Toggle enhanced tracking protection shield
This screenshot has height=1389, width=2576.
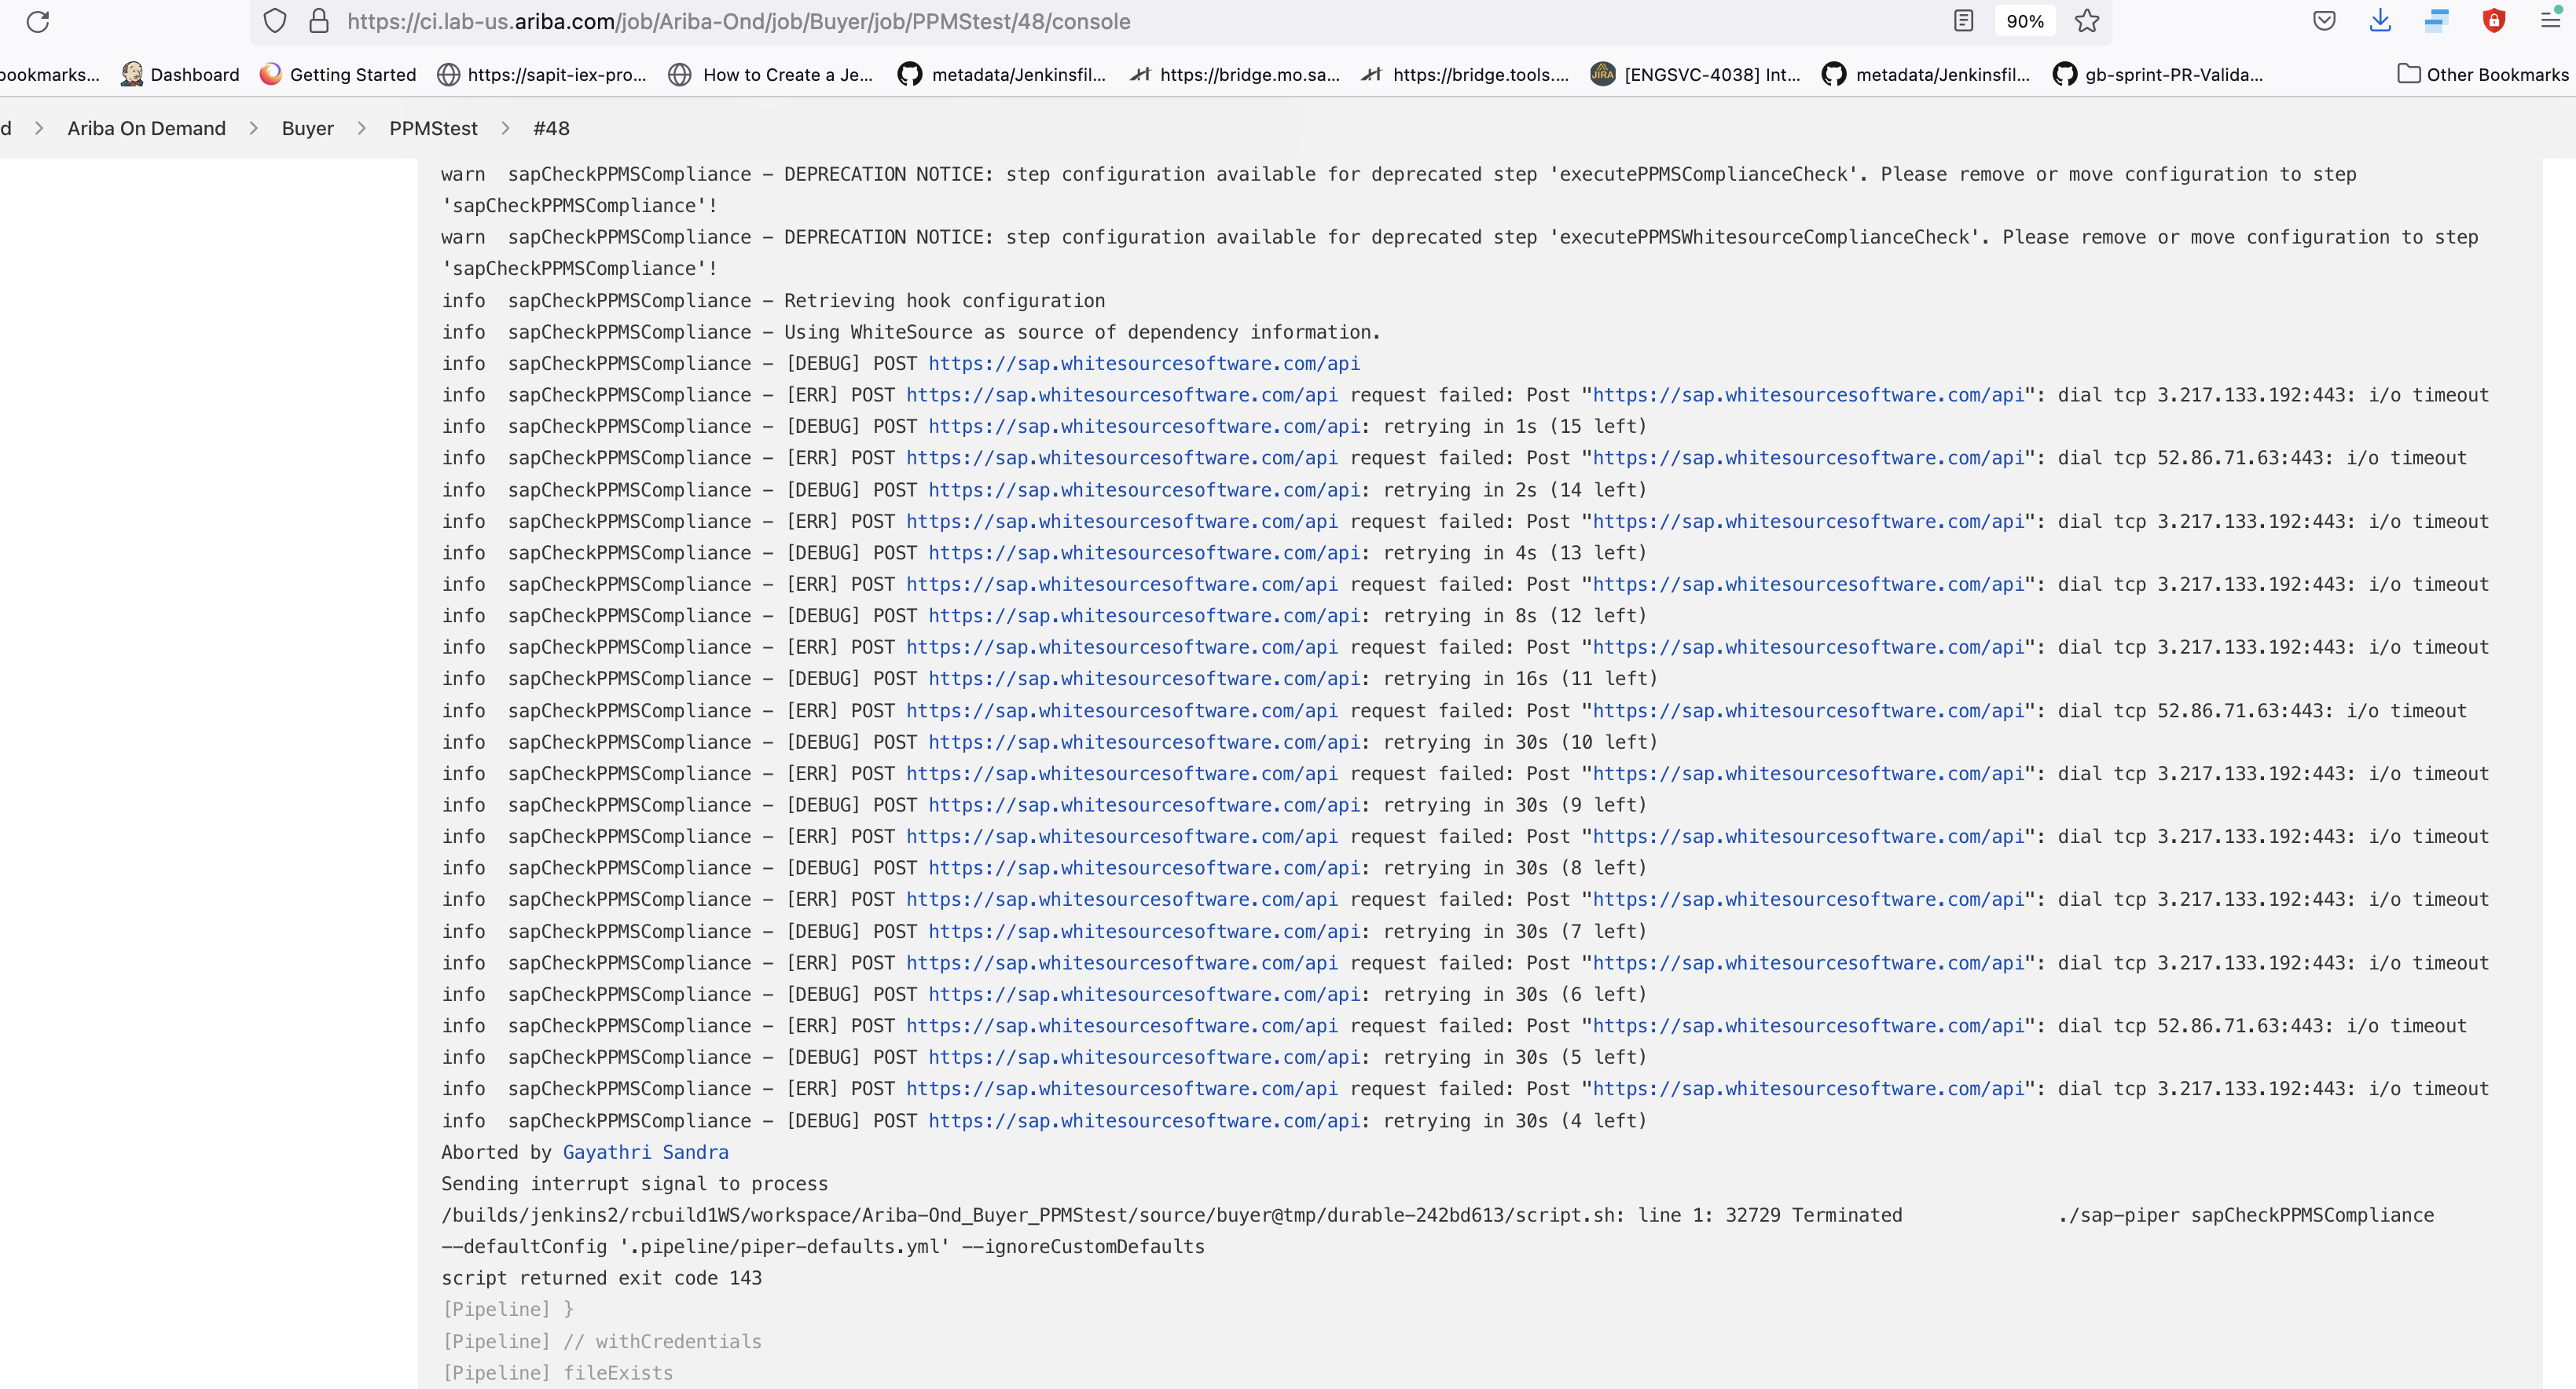tap(274, 20)
